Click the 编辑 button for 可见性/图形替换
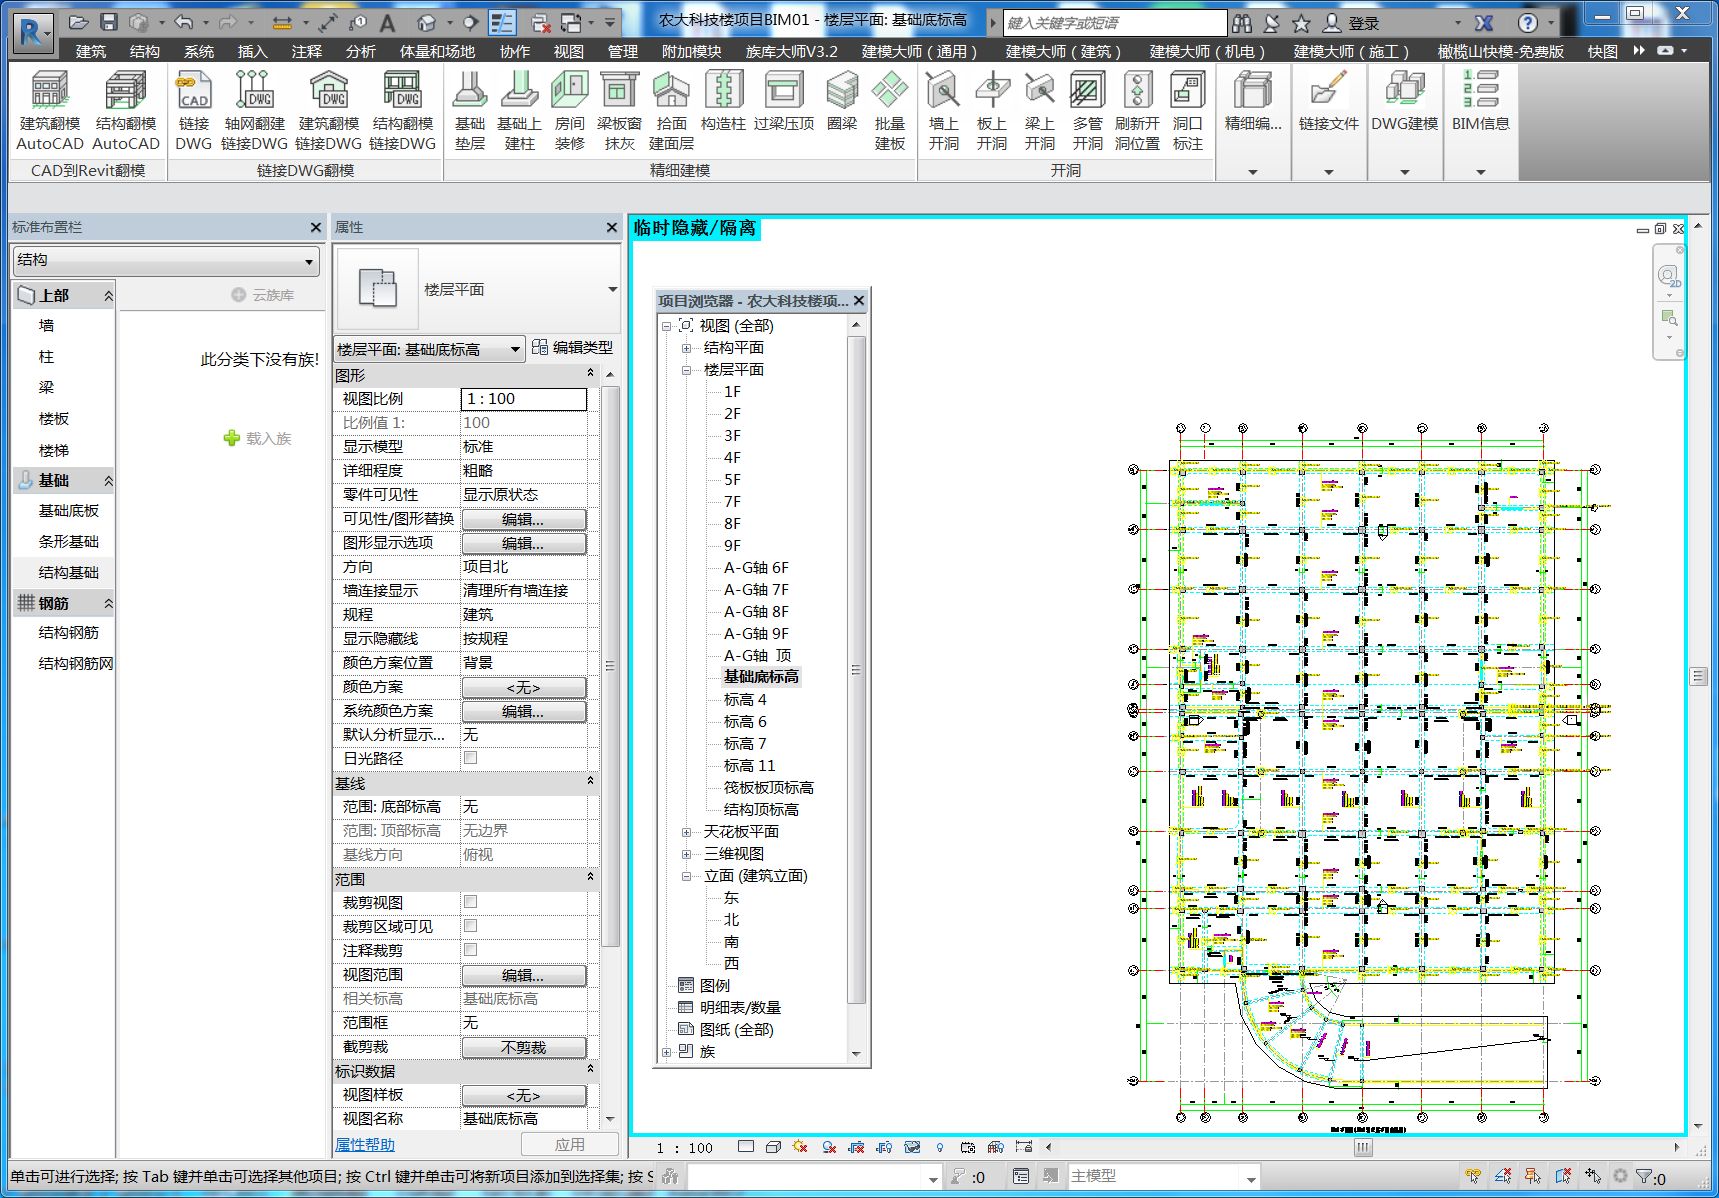1719x1198 pixels. pyautogui.click(x=524, y=519)
